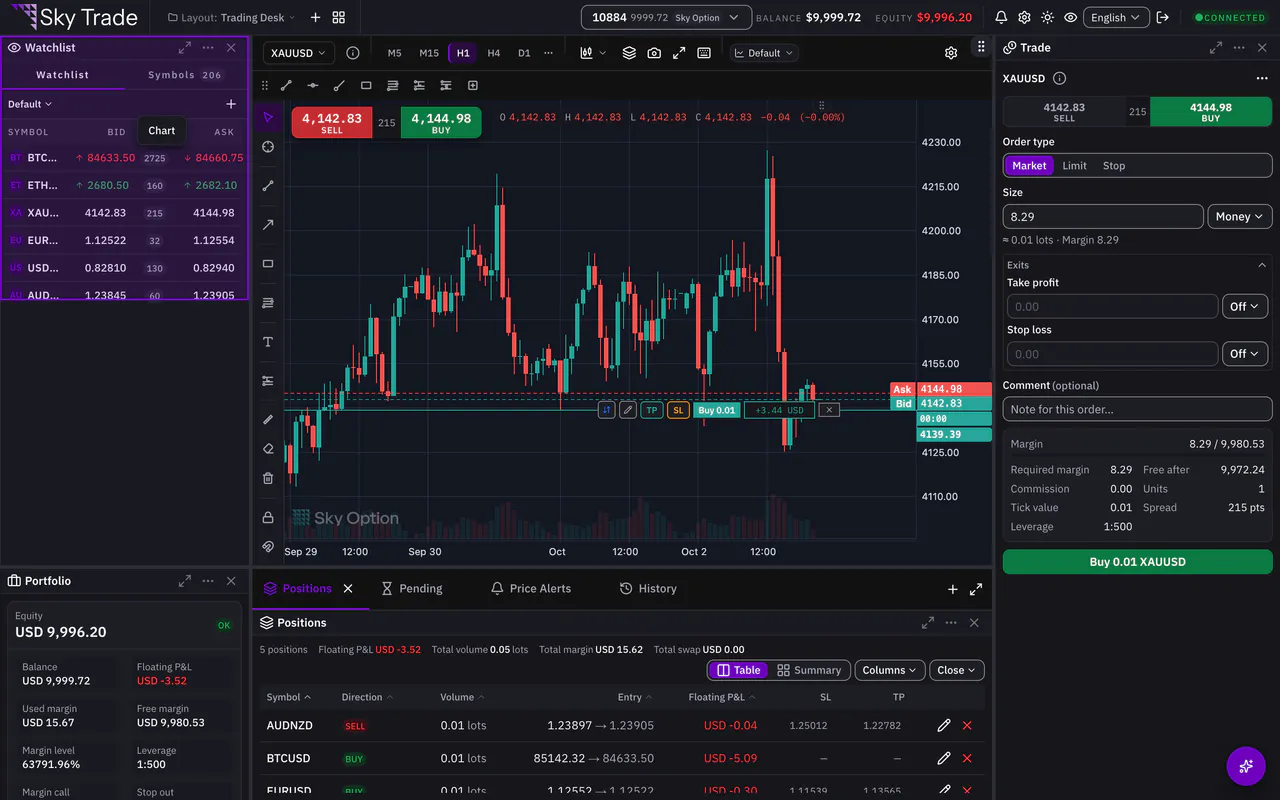The image size is (1280, 800).
Task: Open the English language dropdown
Action: tap(1116, 17)
